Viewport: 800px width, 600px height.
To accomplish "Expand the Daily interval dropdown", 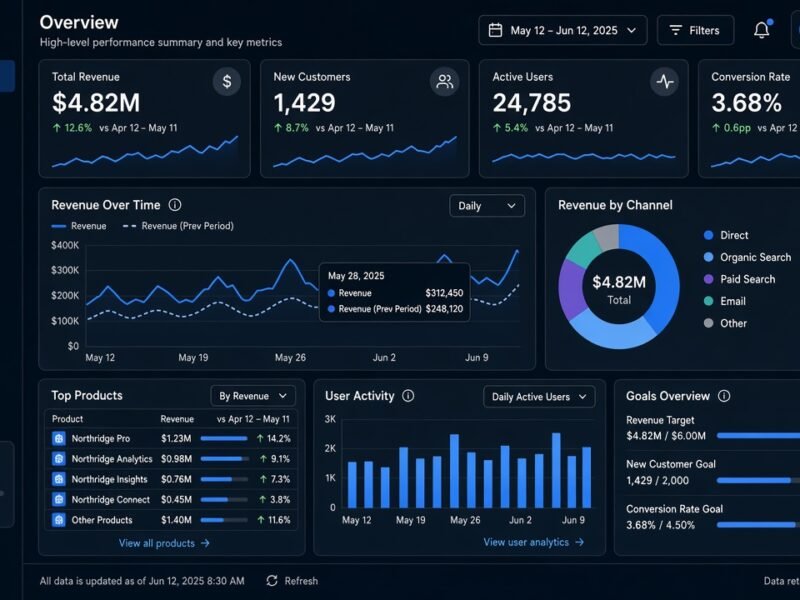I will point(487,206).
